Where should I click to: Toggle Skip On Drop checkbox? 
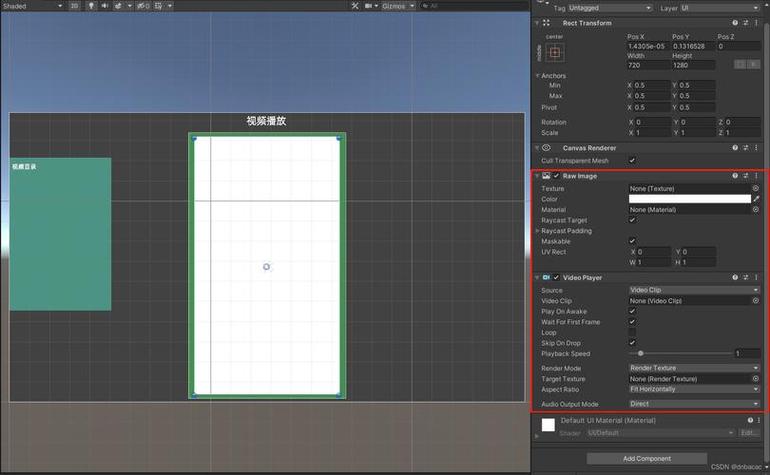(632, 342)
